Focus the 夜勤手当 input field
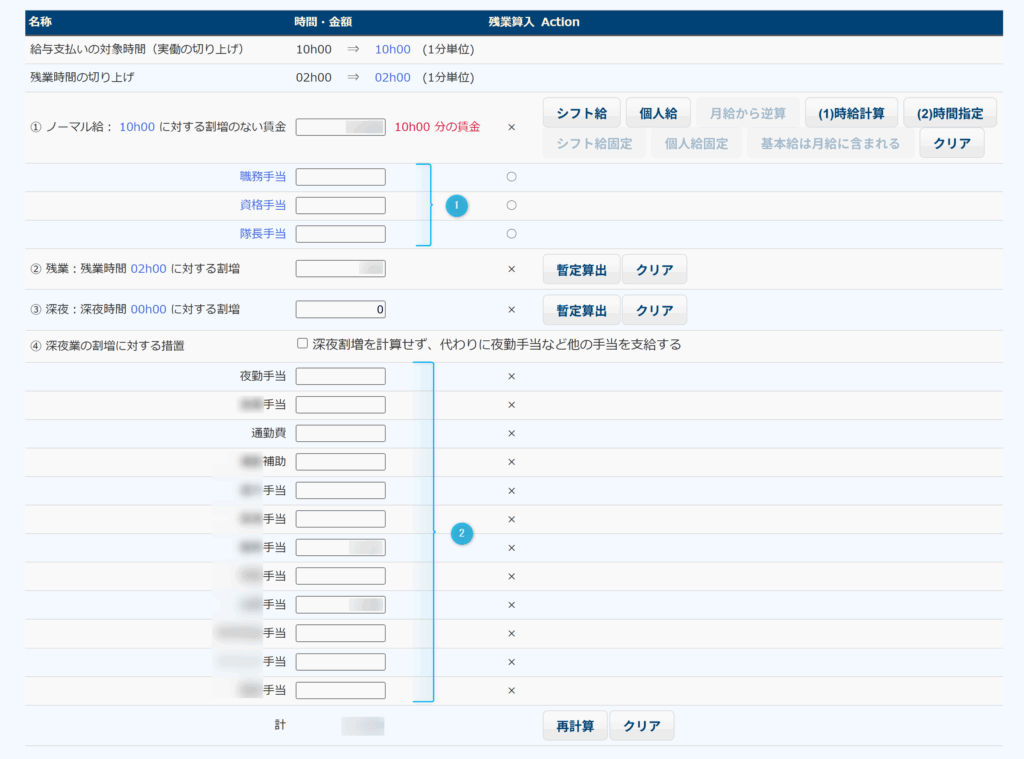1024x759 pixels. tap(340, 376)
